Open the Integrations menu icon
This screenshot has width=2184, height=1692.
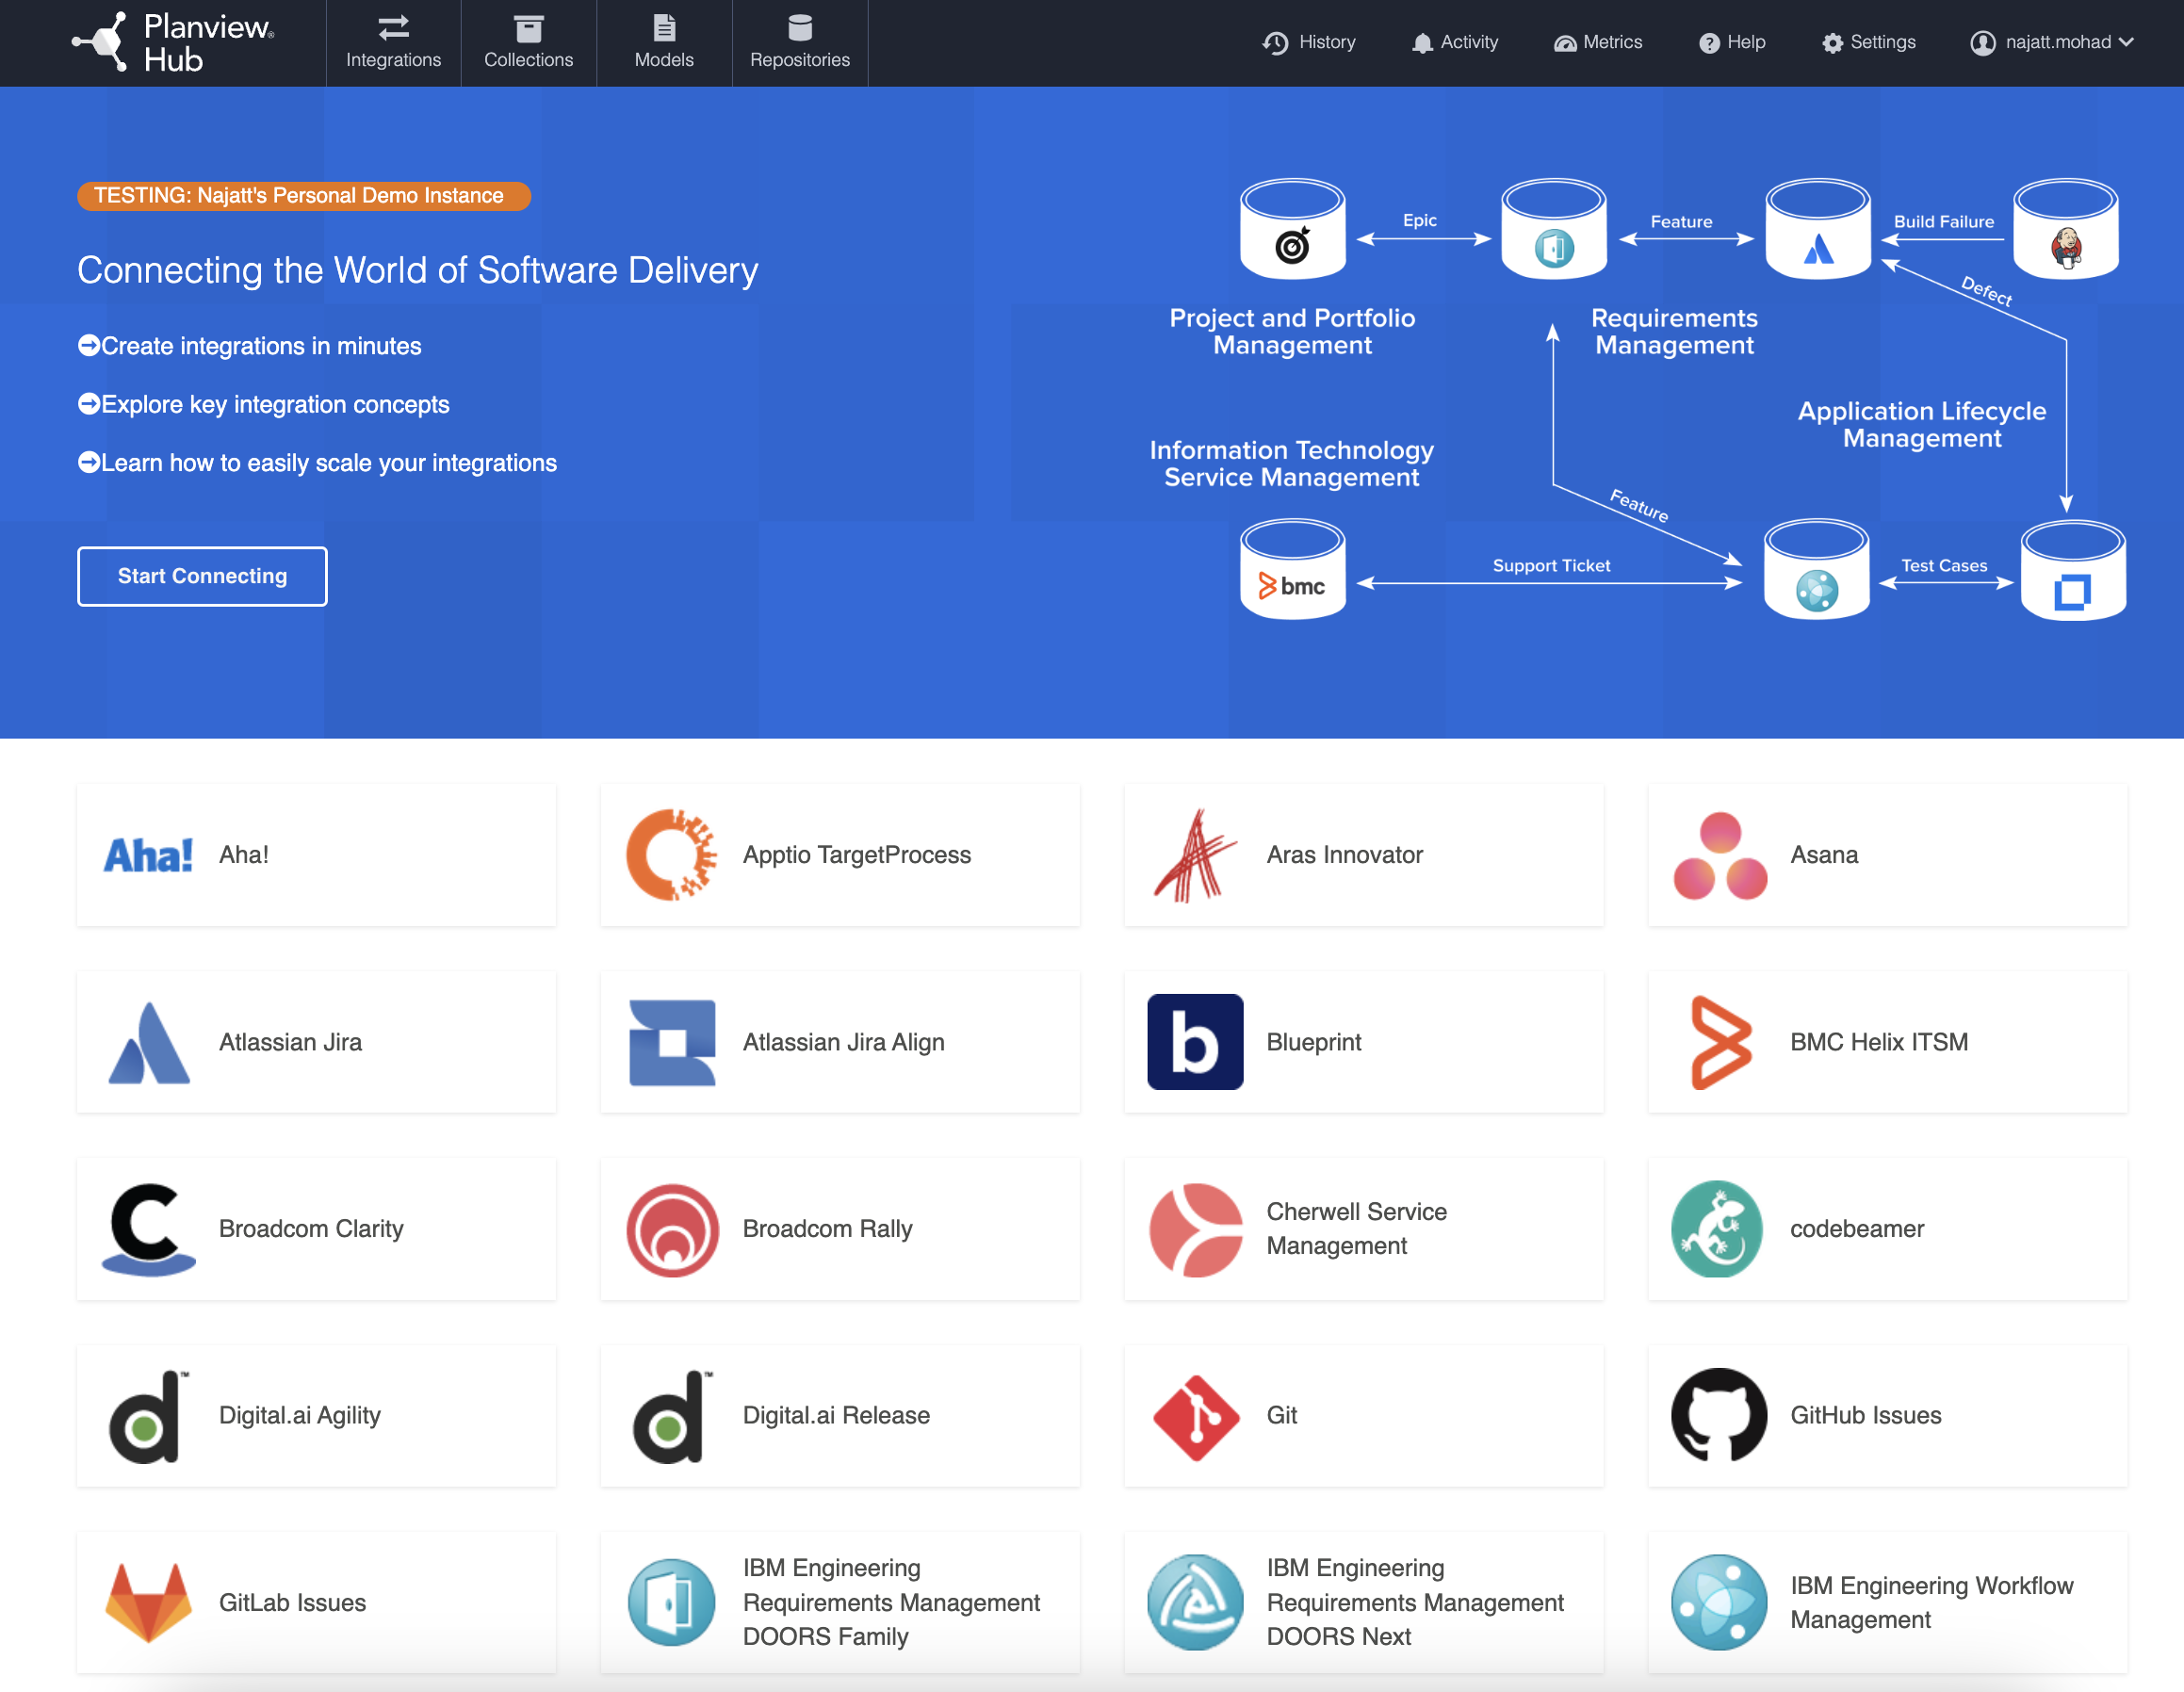click(x=393, y=27)
